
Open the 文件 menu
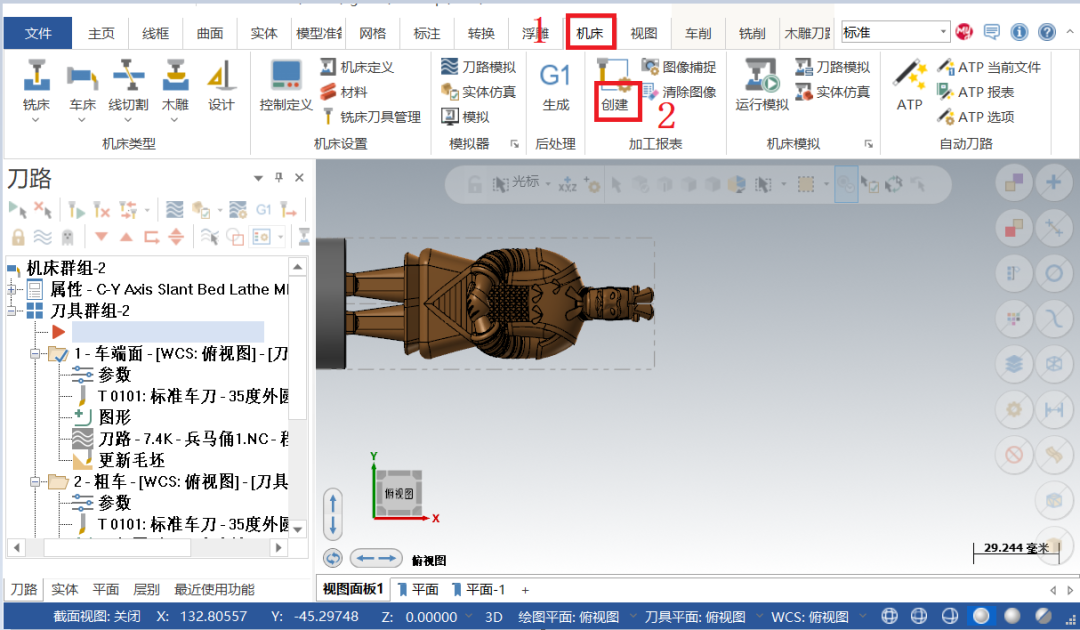pos(38,33)
